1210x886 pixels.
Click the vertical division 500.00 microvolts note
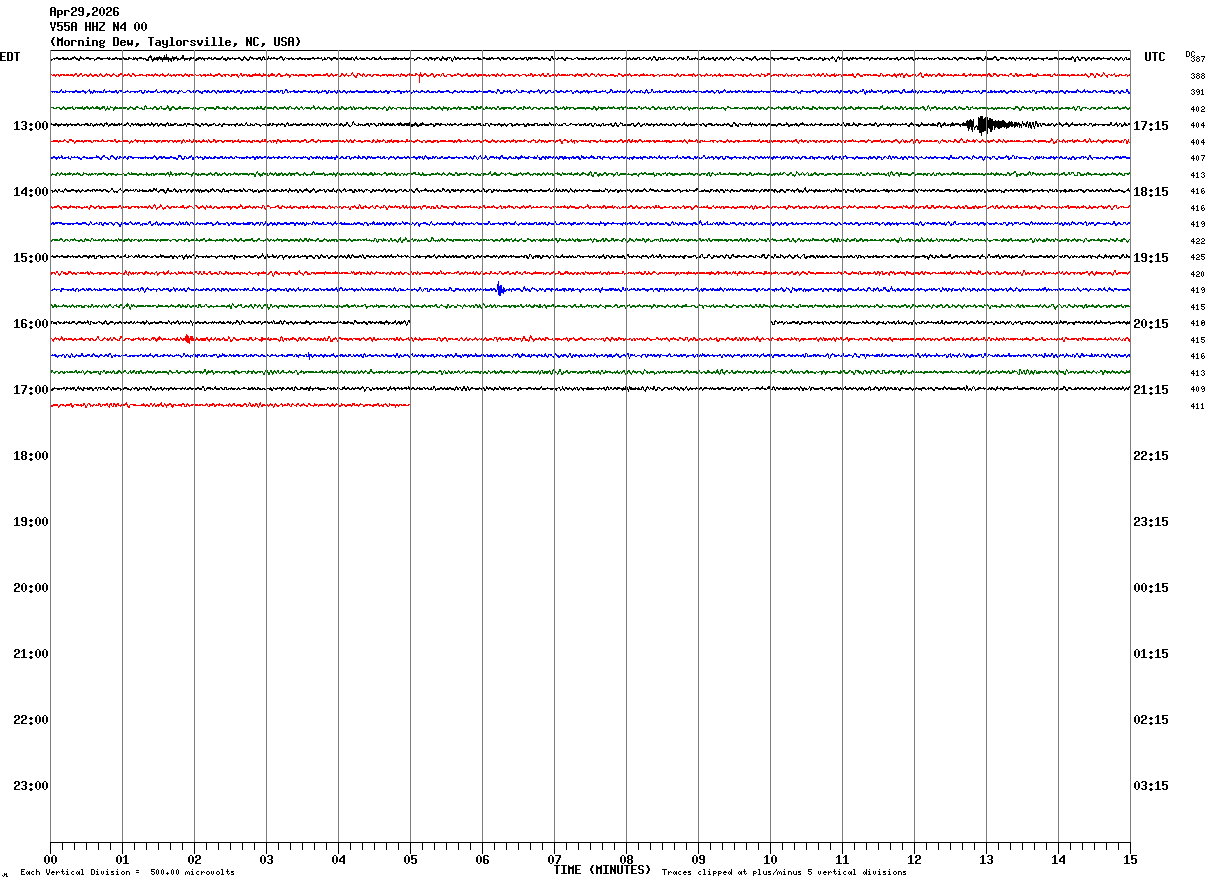(128, 873)
